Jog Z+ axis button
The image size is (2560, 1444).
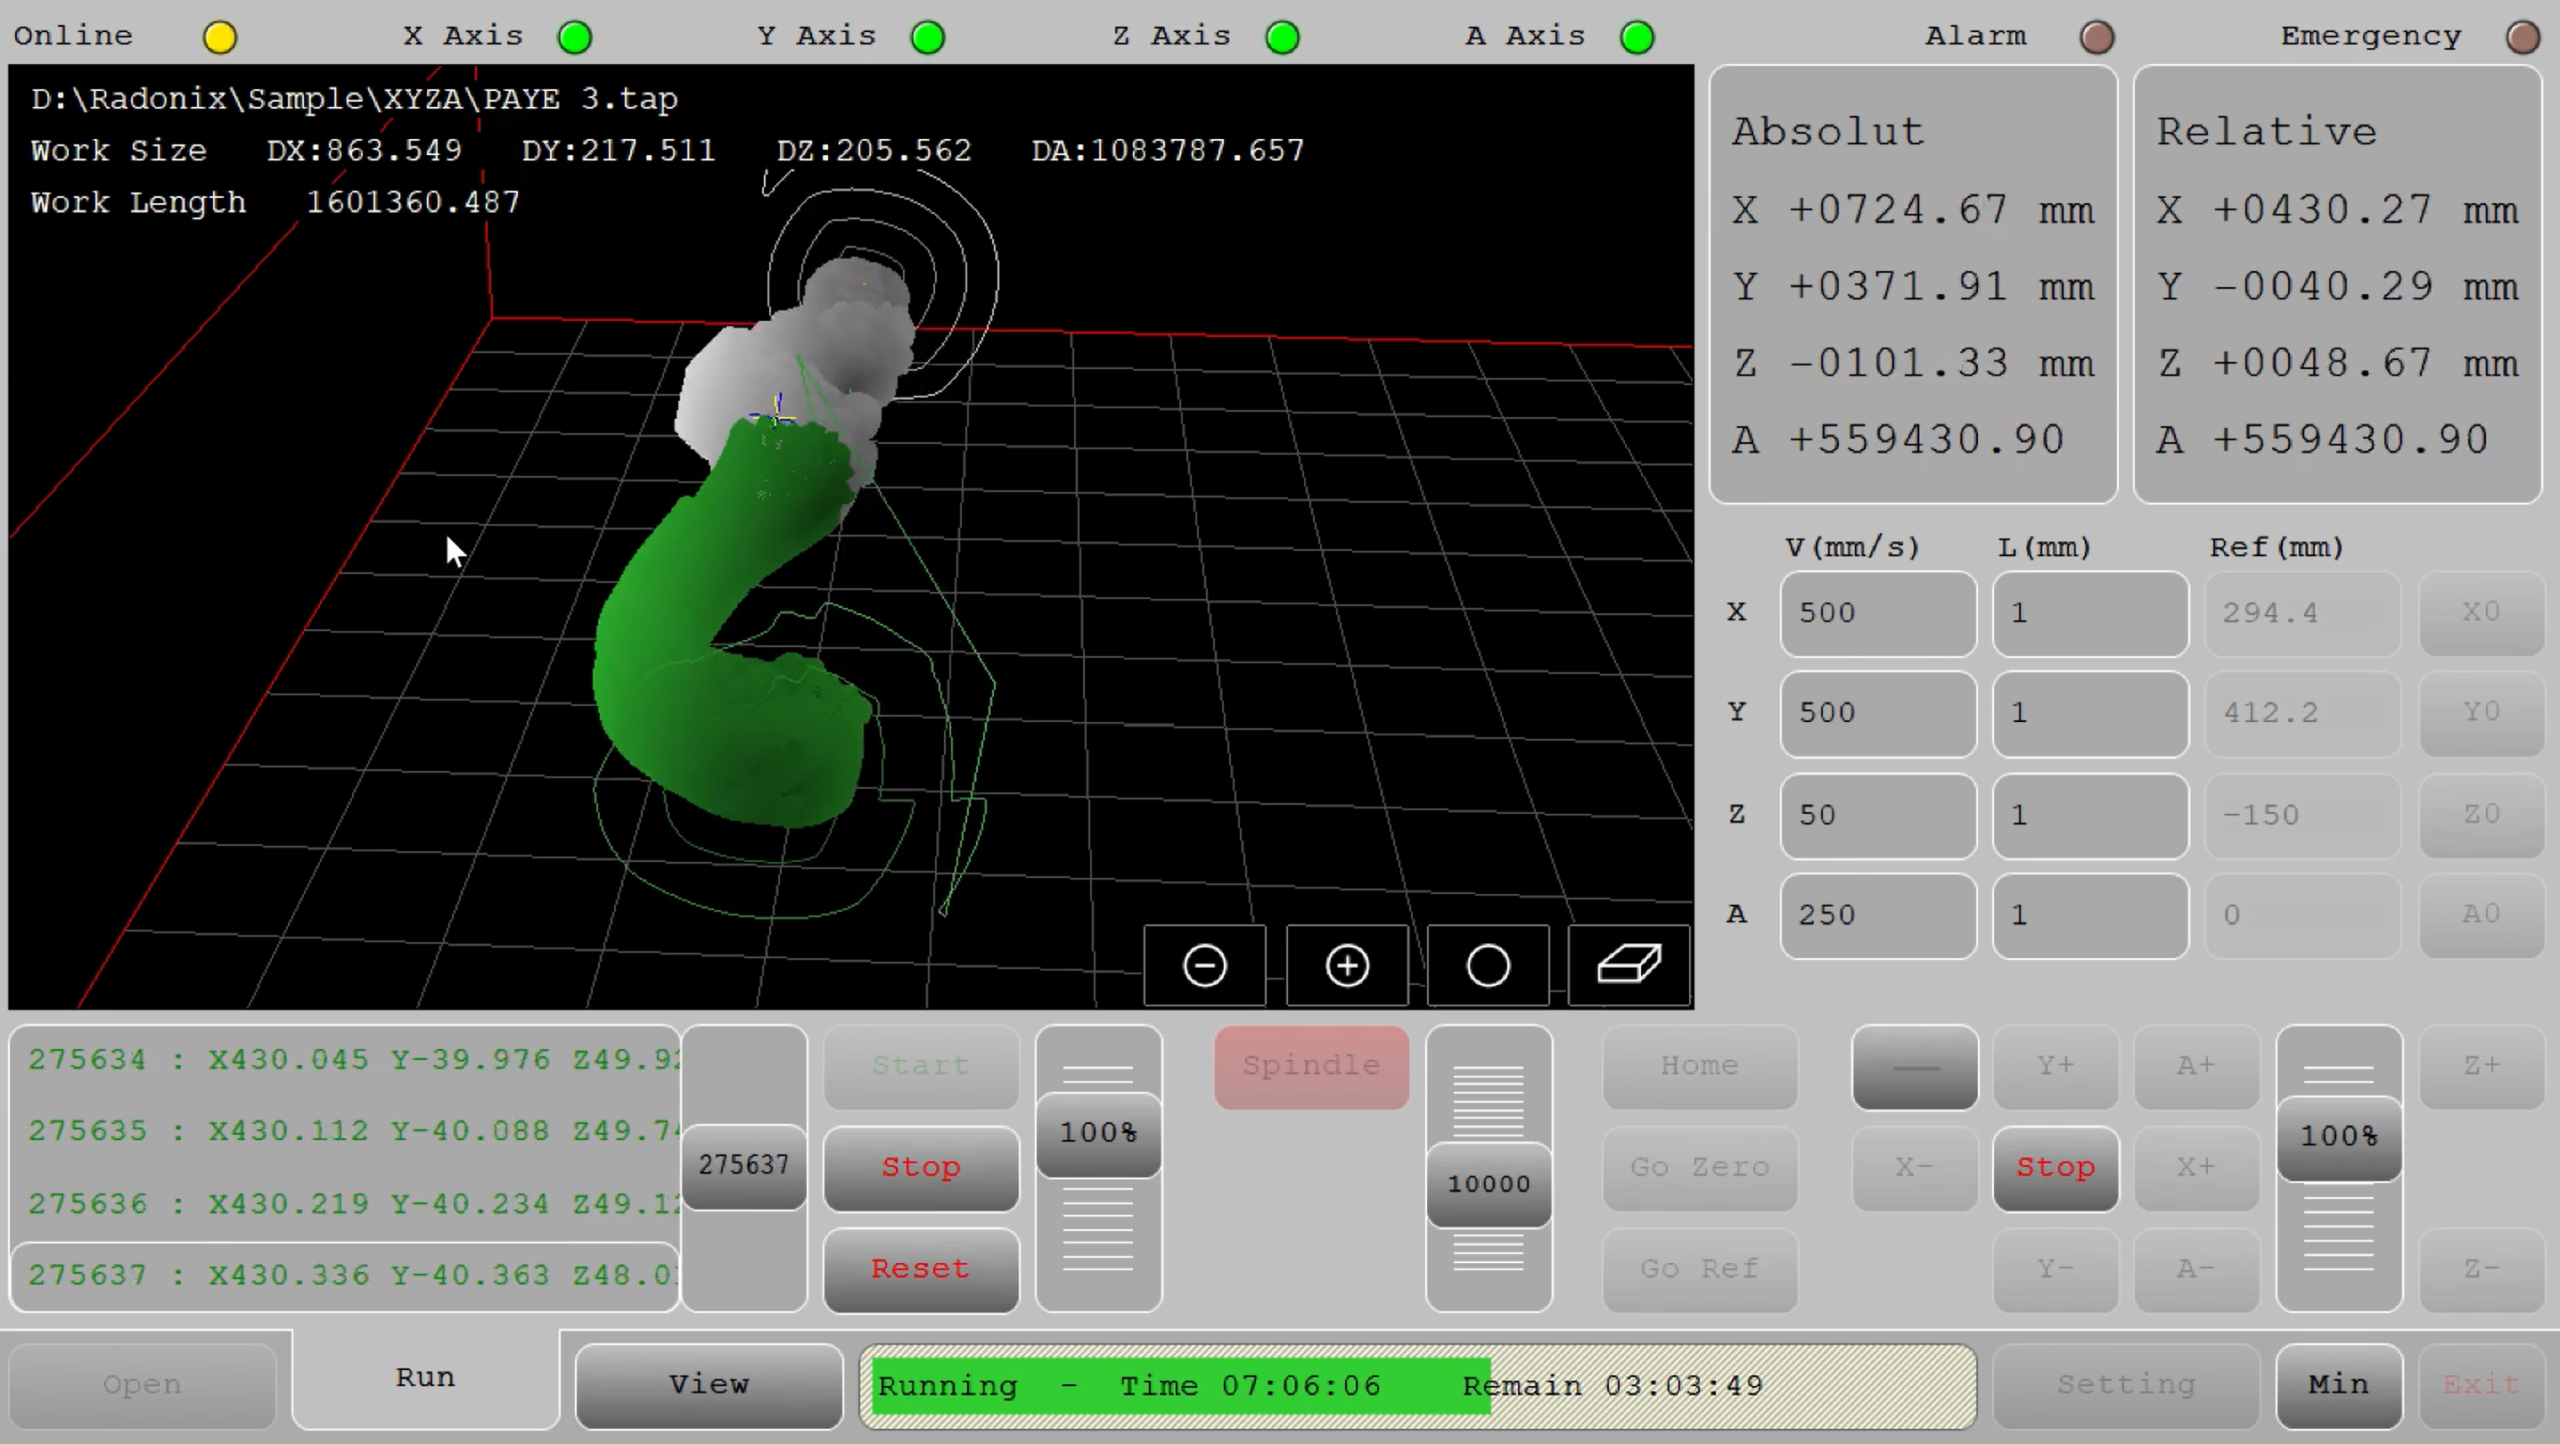tap(2482, 1066)
